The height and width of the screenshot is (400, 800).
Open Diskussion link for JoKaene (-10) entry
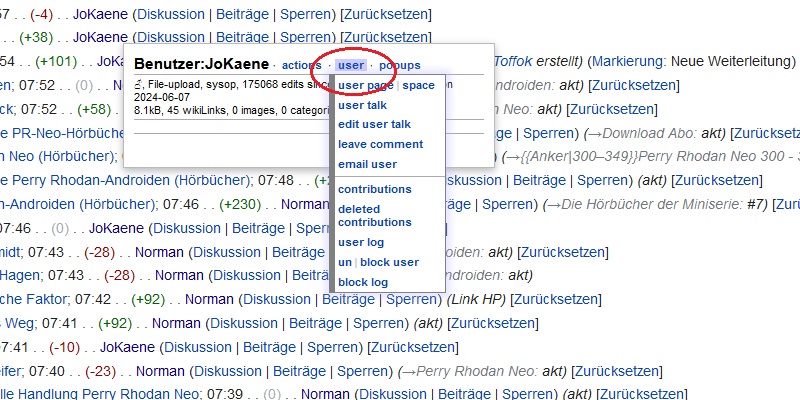pos(197,347)
